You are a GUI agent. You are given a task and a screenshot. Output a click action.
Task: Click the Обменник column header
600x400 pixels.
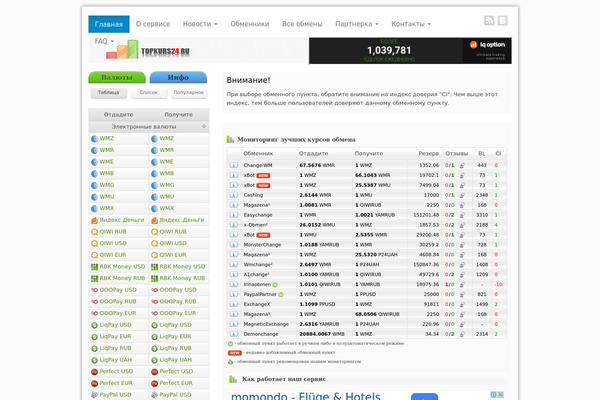pyautogui.click(x=258, y=153)
